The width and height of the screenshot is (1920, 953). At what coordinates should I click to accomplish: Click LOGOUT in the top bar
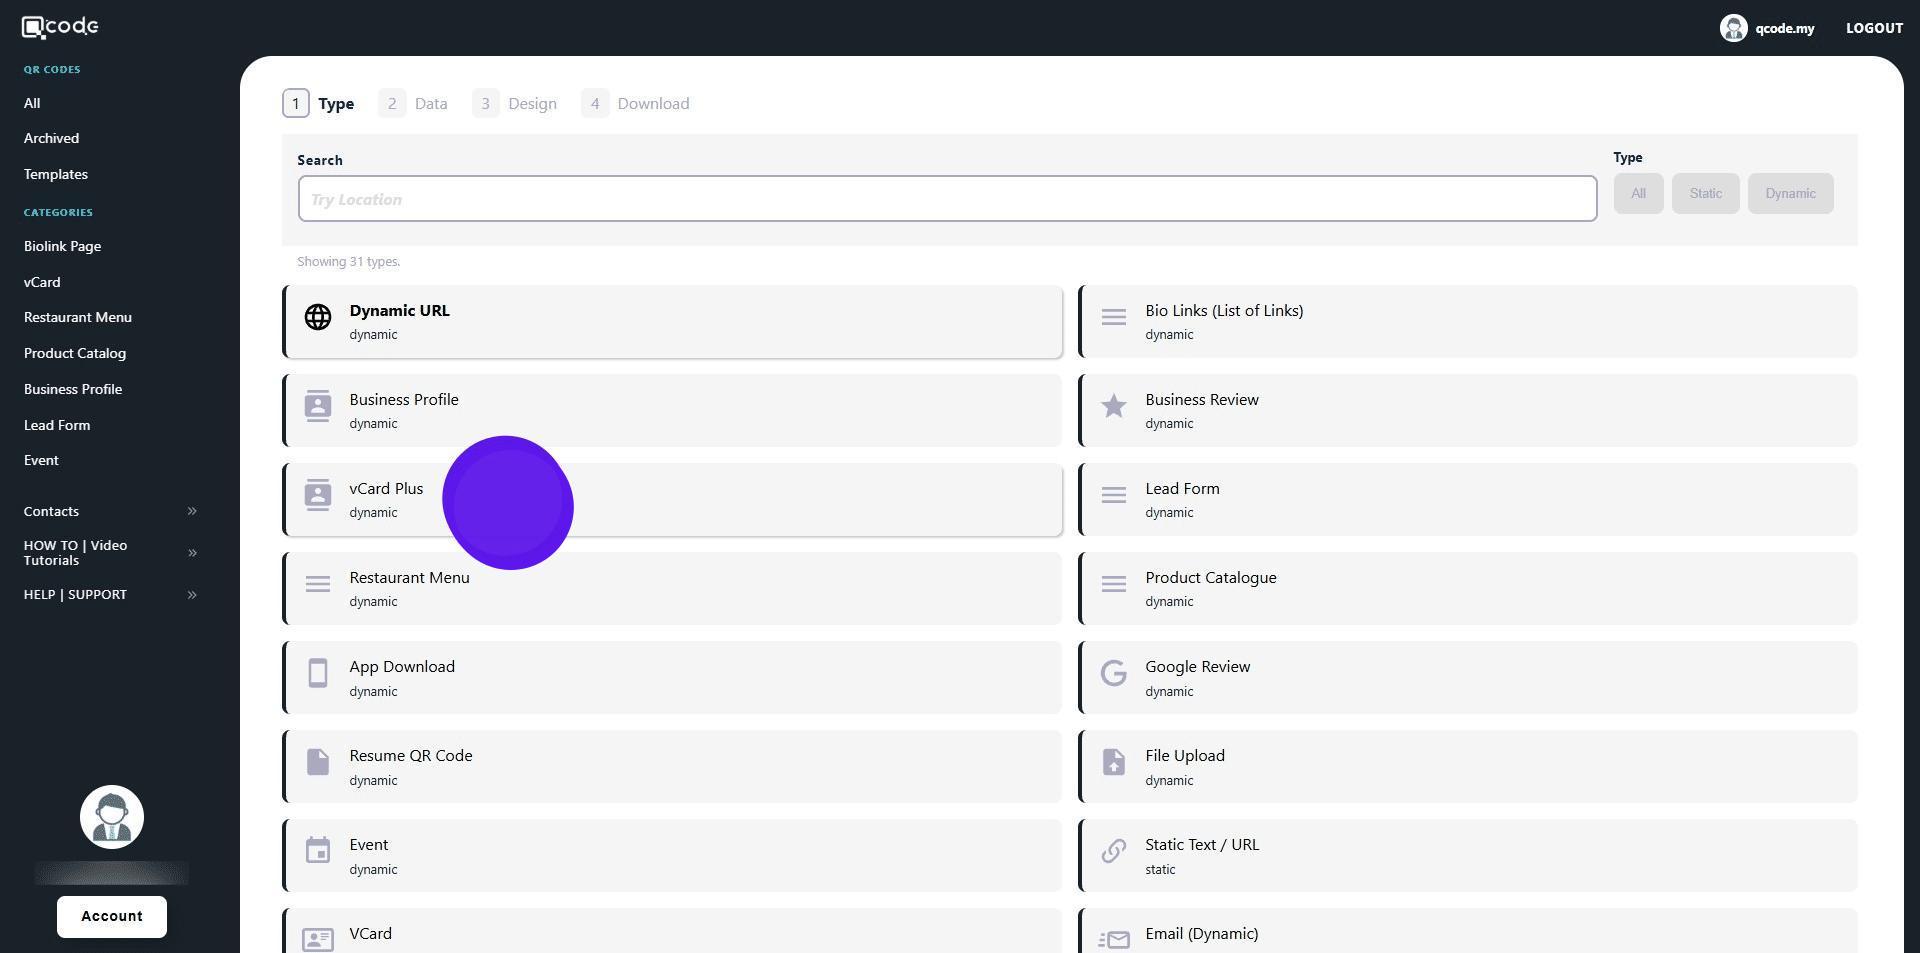tap(1873, 28)
